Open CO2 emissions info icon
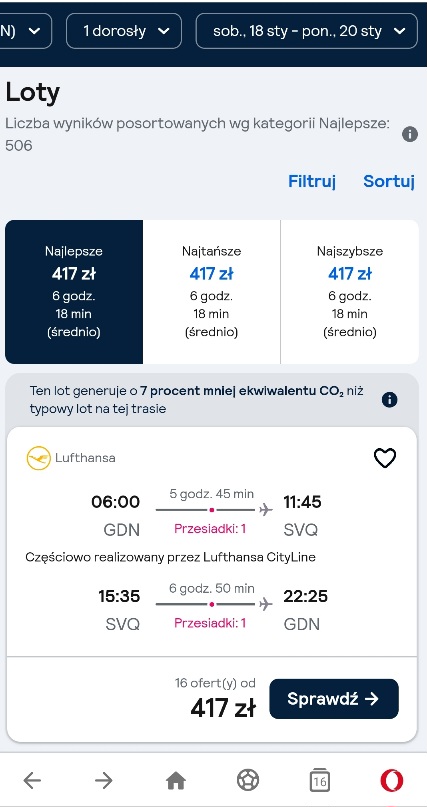The image size is (427, 807). click(389, 400)
